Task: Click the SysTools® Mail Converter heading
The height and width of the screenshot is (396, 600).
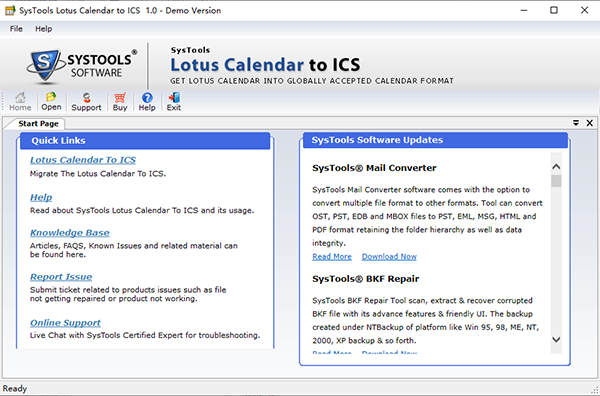Action: pyautogui.click(x=374, y=168)
